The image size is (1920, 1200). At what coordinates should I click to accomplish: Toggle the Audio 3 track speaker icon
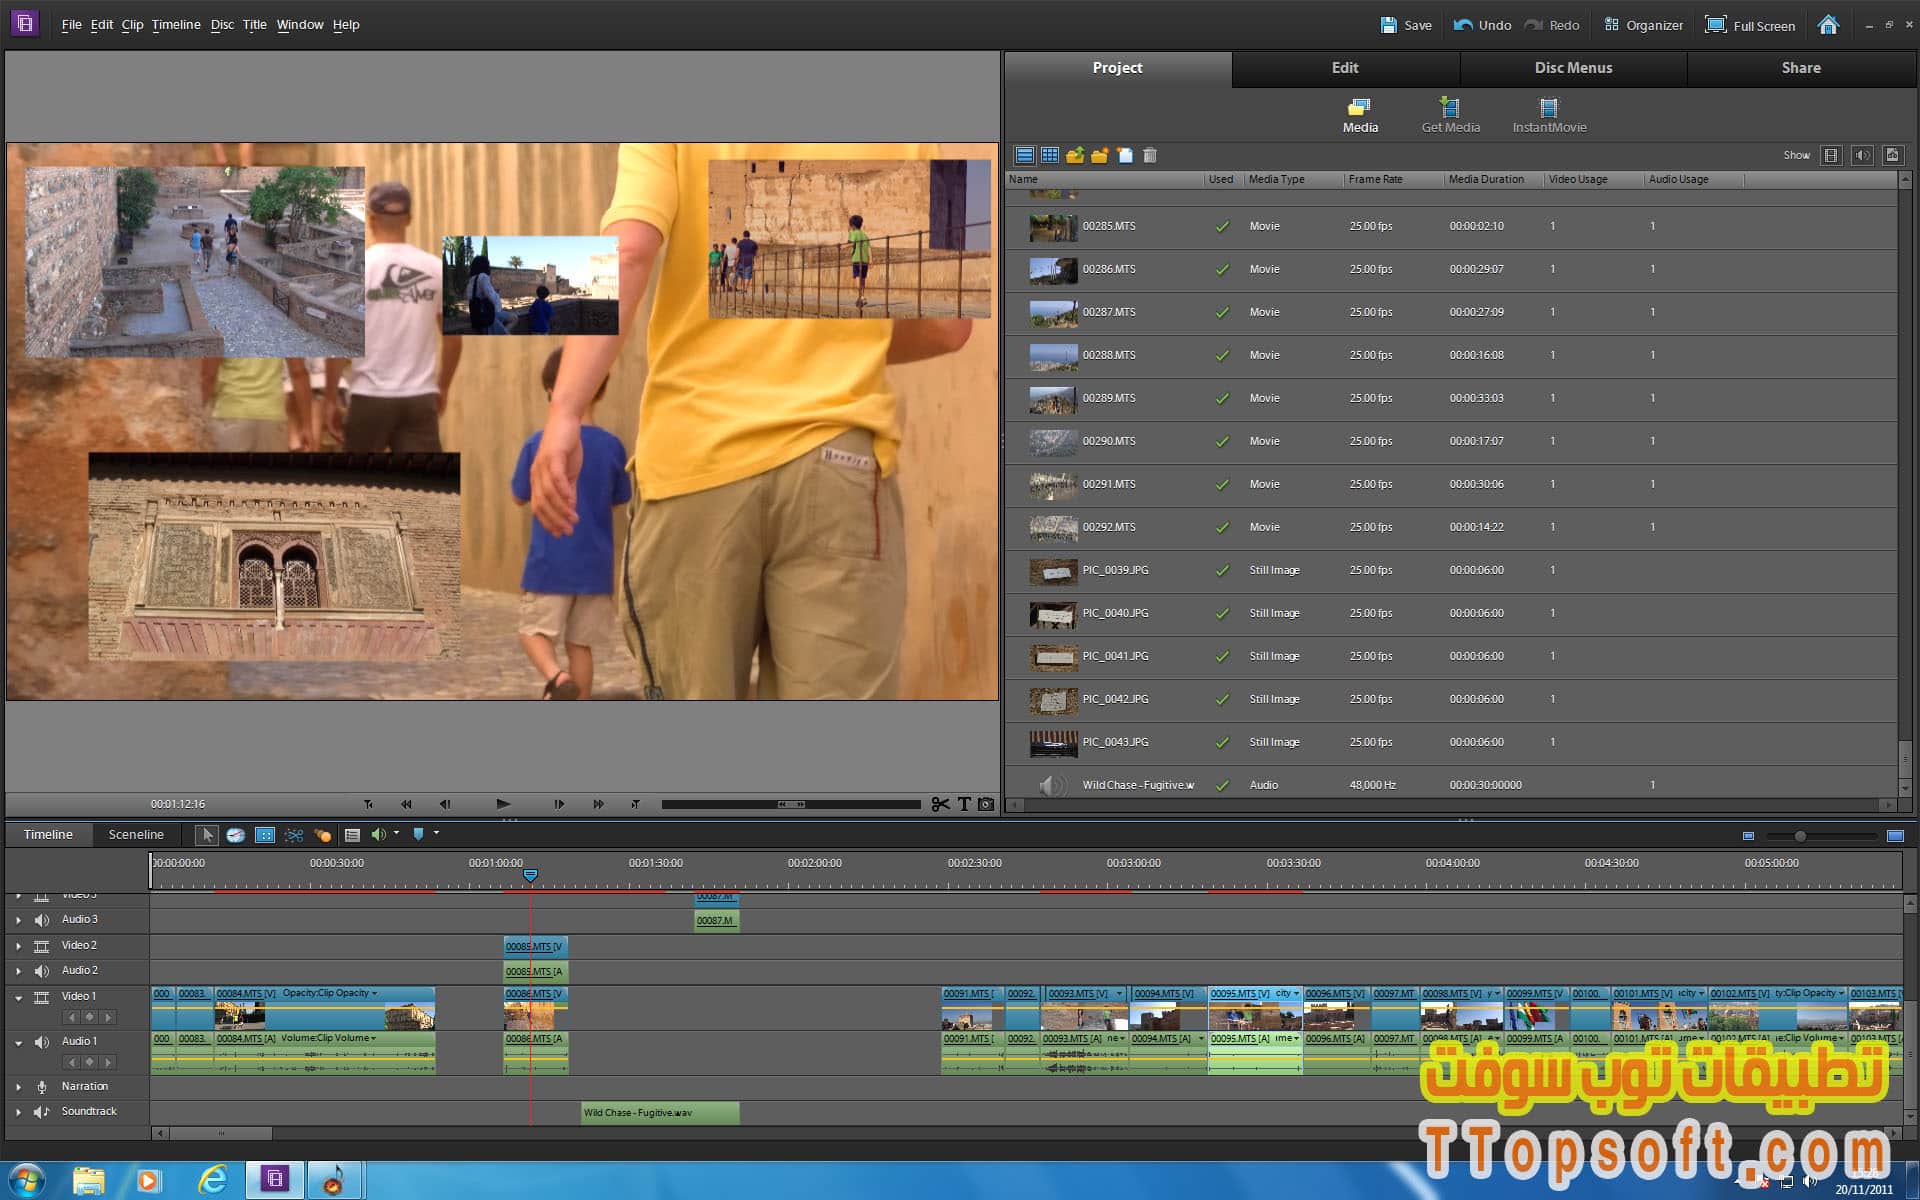pyautogui.click(x=42, y=920)
